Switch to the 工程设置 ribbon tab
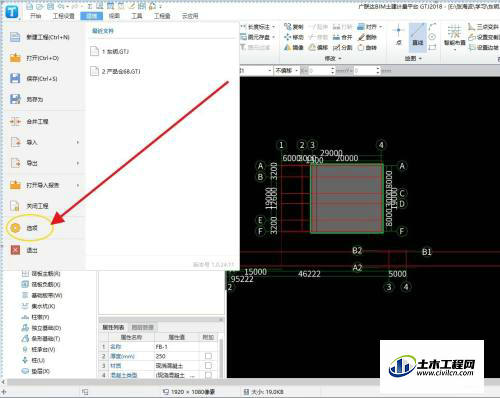Image resolution: width=500 pixels, height=398 pixels. coord(64,16)
